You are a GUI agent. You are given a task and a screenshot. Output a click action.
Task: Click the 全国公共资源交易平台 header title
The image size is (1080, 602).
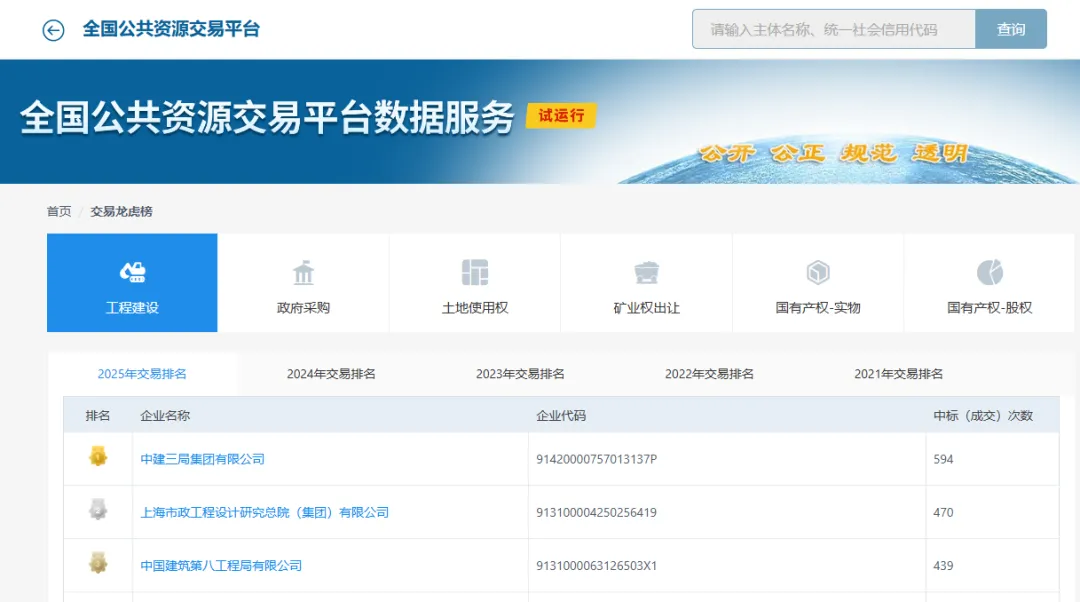point(171,29)
